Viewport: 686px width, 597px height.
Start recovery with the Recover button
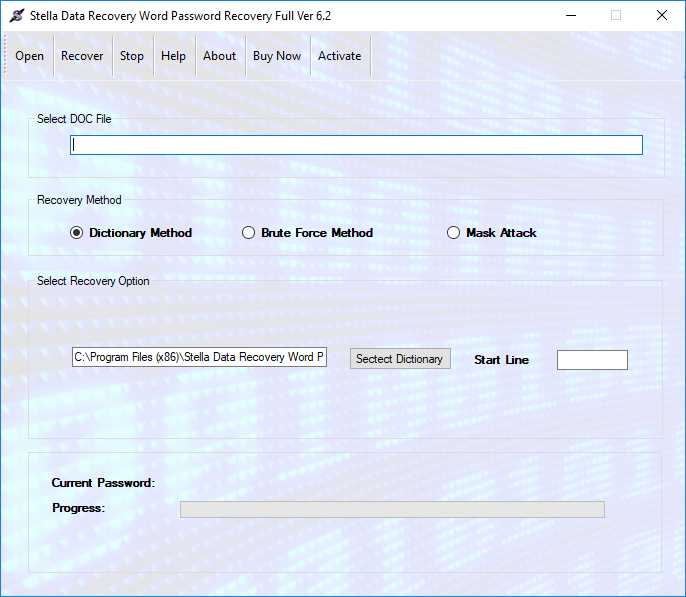pos(82,56)
